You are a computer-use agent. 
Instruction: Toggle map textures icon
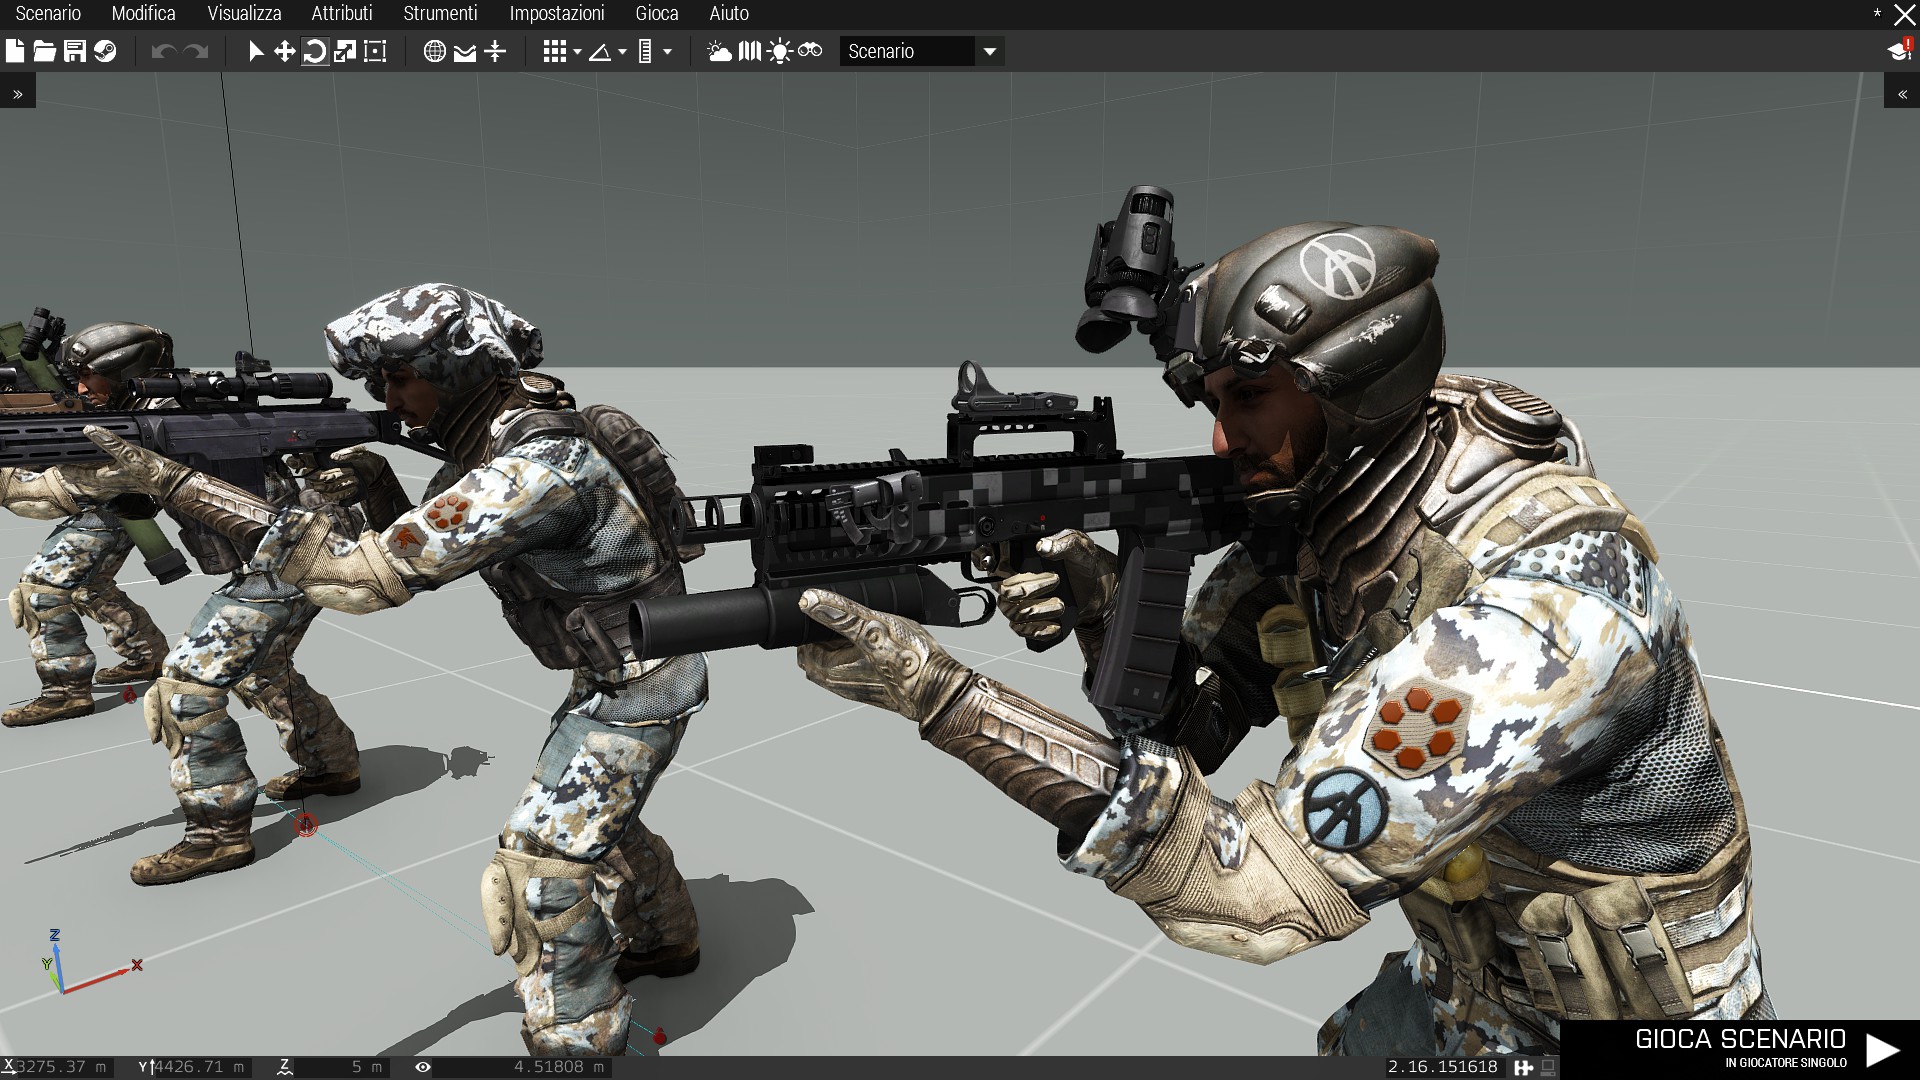click(465, 51)
